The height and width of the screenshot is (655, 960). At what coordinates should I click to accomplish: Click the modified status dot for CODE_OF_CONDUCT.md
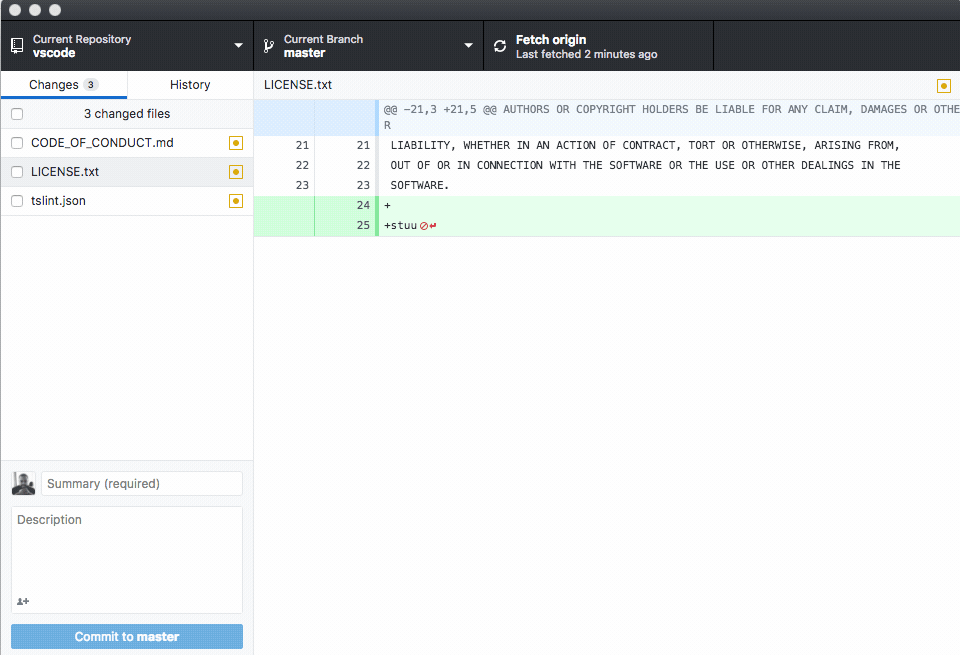pos(236,143)
